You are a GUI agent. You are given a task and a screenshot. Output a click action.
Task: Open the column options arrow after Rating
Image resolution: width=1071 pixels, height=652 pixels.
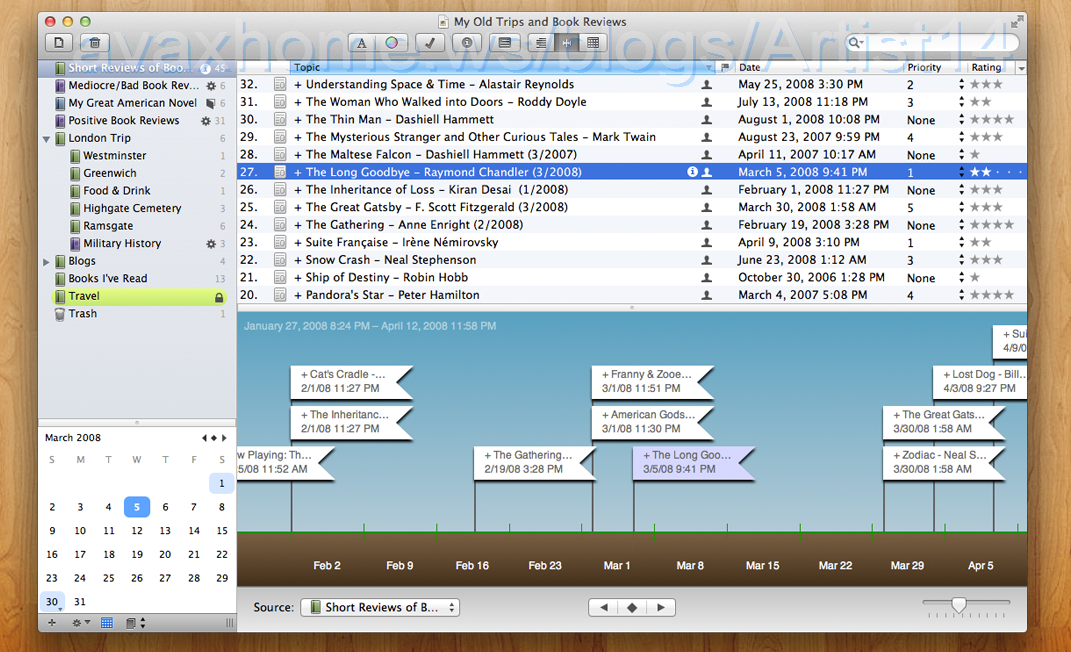1021,68
